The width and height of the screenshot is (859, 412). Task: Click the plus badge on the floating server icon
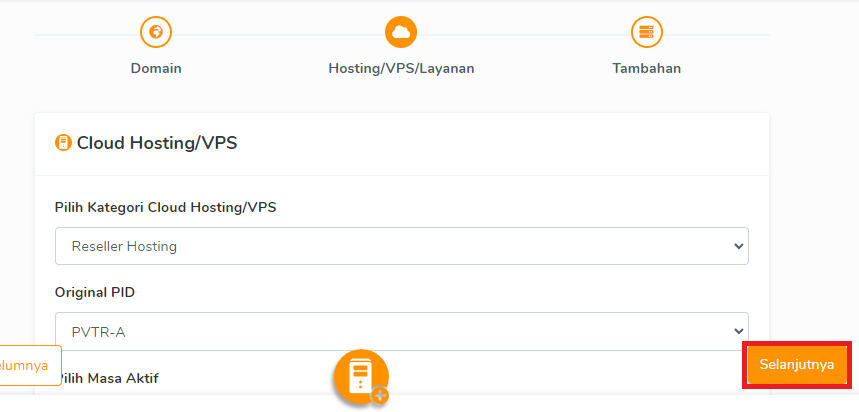coord(380,396)
